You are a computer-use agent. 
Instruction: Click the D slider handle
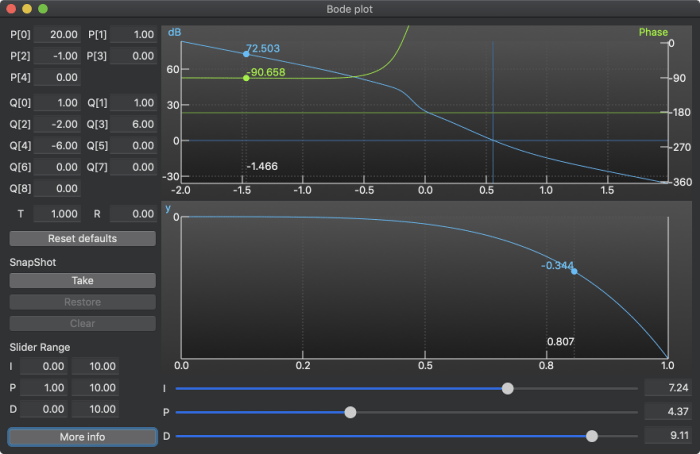click(592, 436)
